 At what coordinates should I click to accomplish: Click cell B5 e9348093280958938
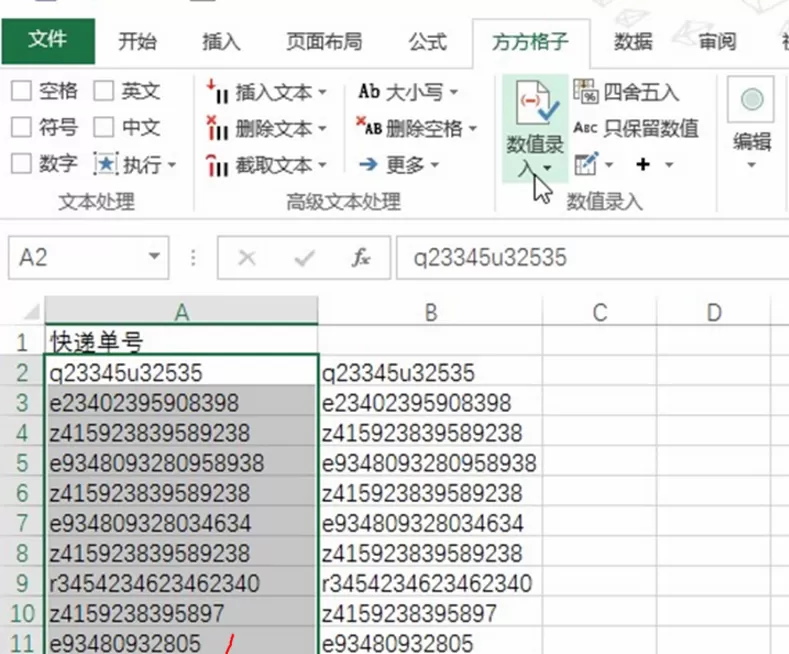pyautogui.click(x=431, y=463)
